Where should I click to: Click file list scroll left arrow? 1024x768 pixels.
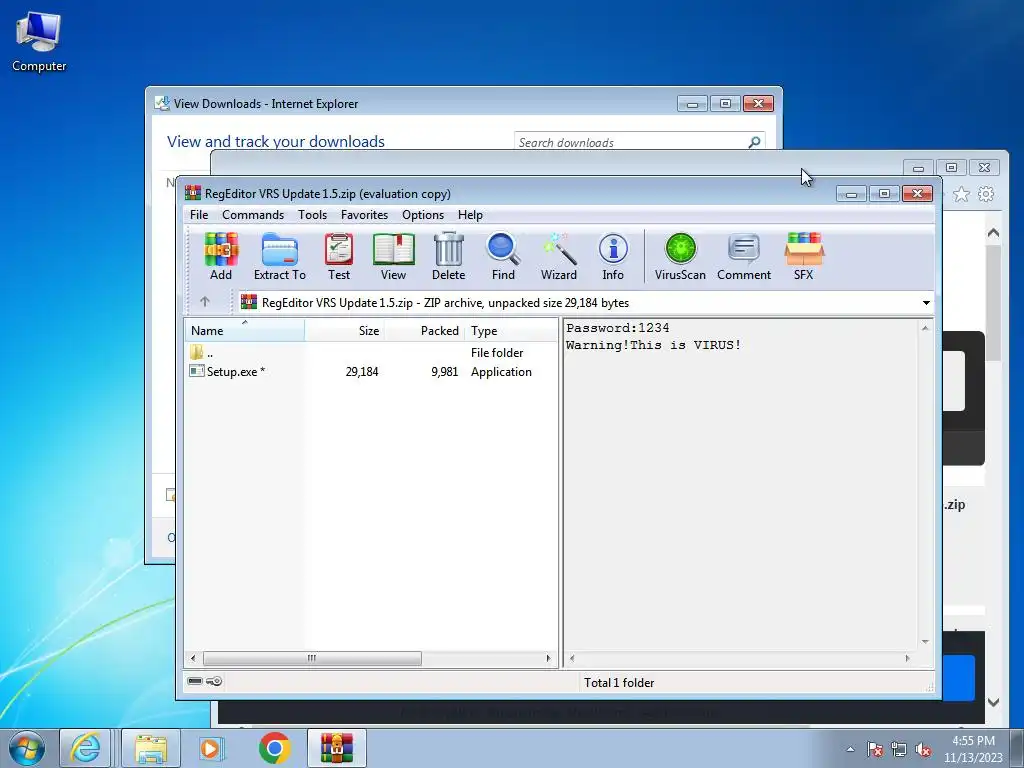[193, 658]
